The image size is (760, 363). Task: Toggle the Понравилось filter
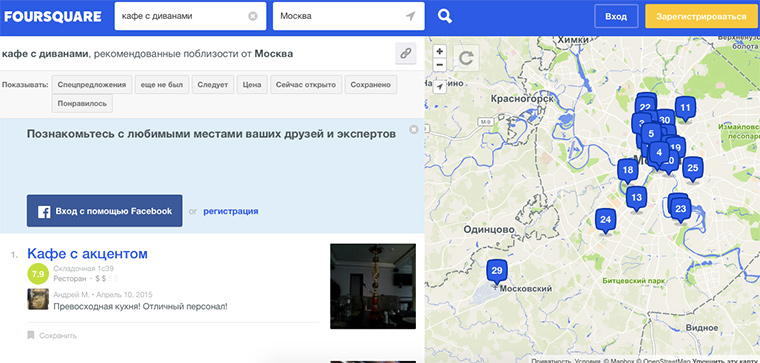pos(82,104)
